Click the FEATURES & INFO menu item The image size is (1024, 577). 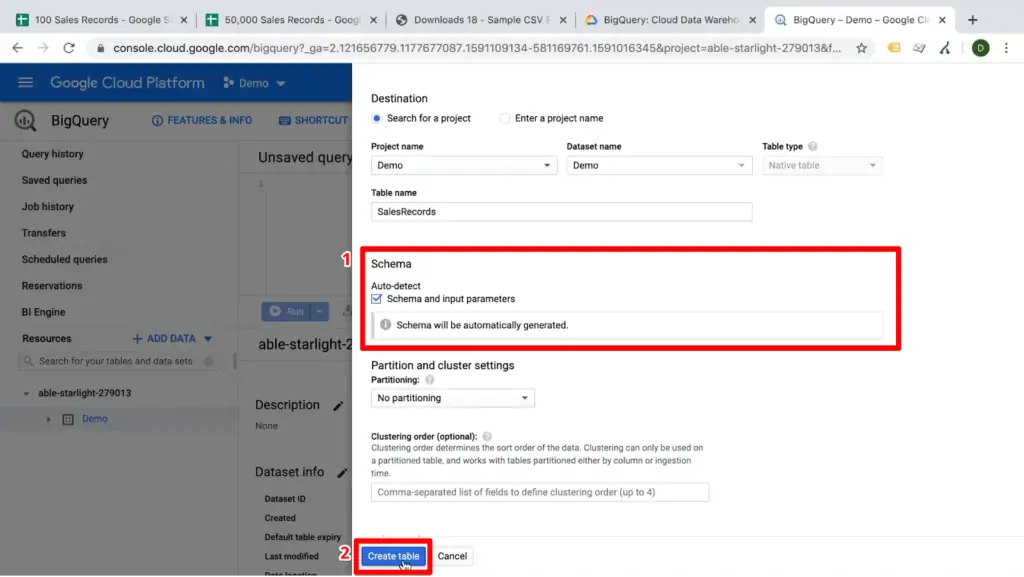tap(201, 120)
